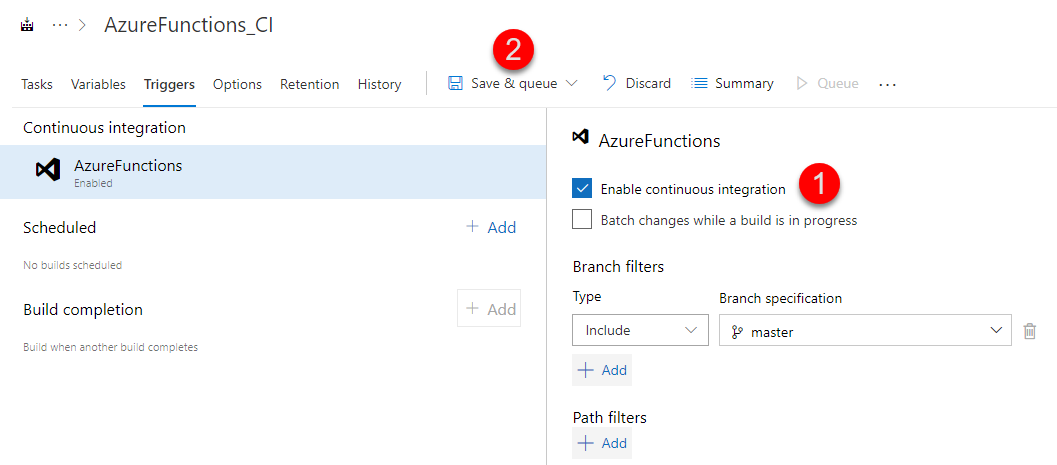Add a Scheduled trigger

tap(491, 227)
